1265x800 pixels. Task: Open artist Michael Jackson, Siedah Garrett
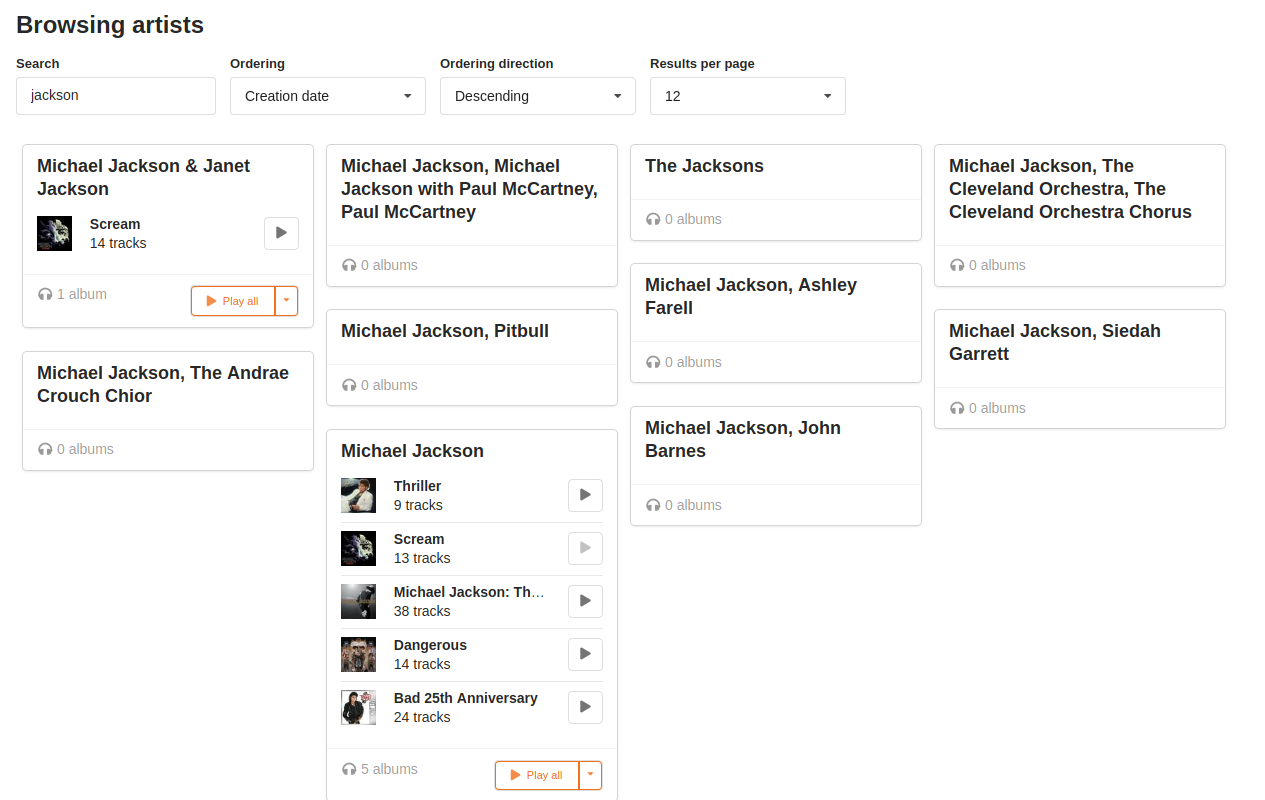pos(1055,342)
